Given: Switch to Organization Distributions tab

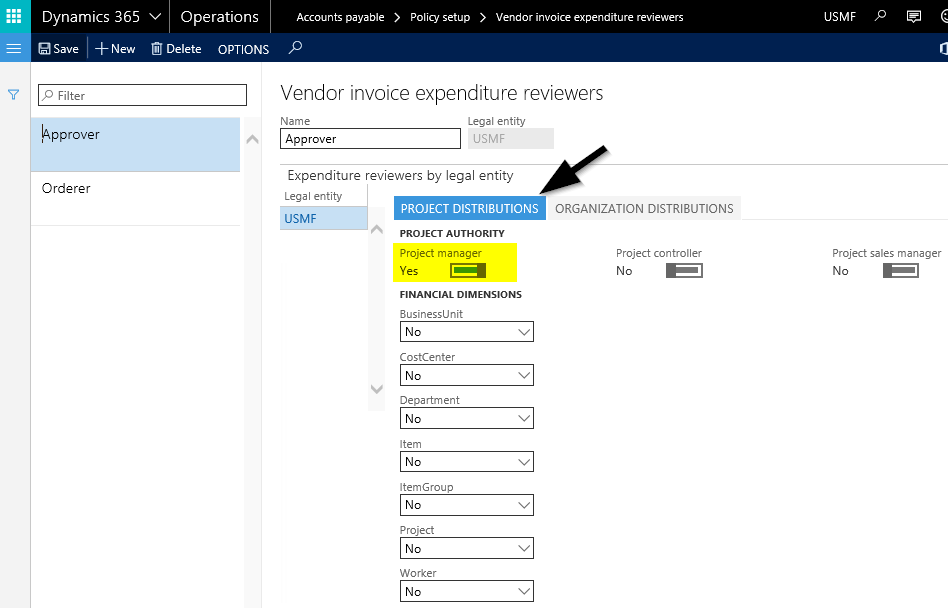Looking at the screenshot, I should click(x=644, y=208).
